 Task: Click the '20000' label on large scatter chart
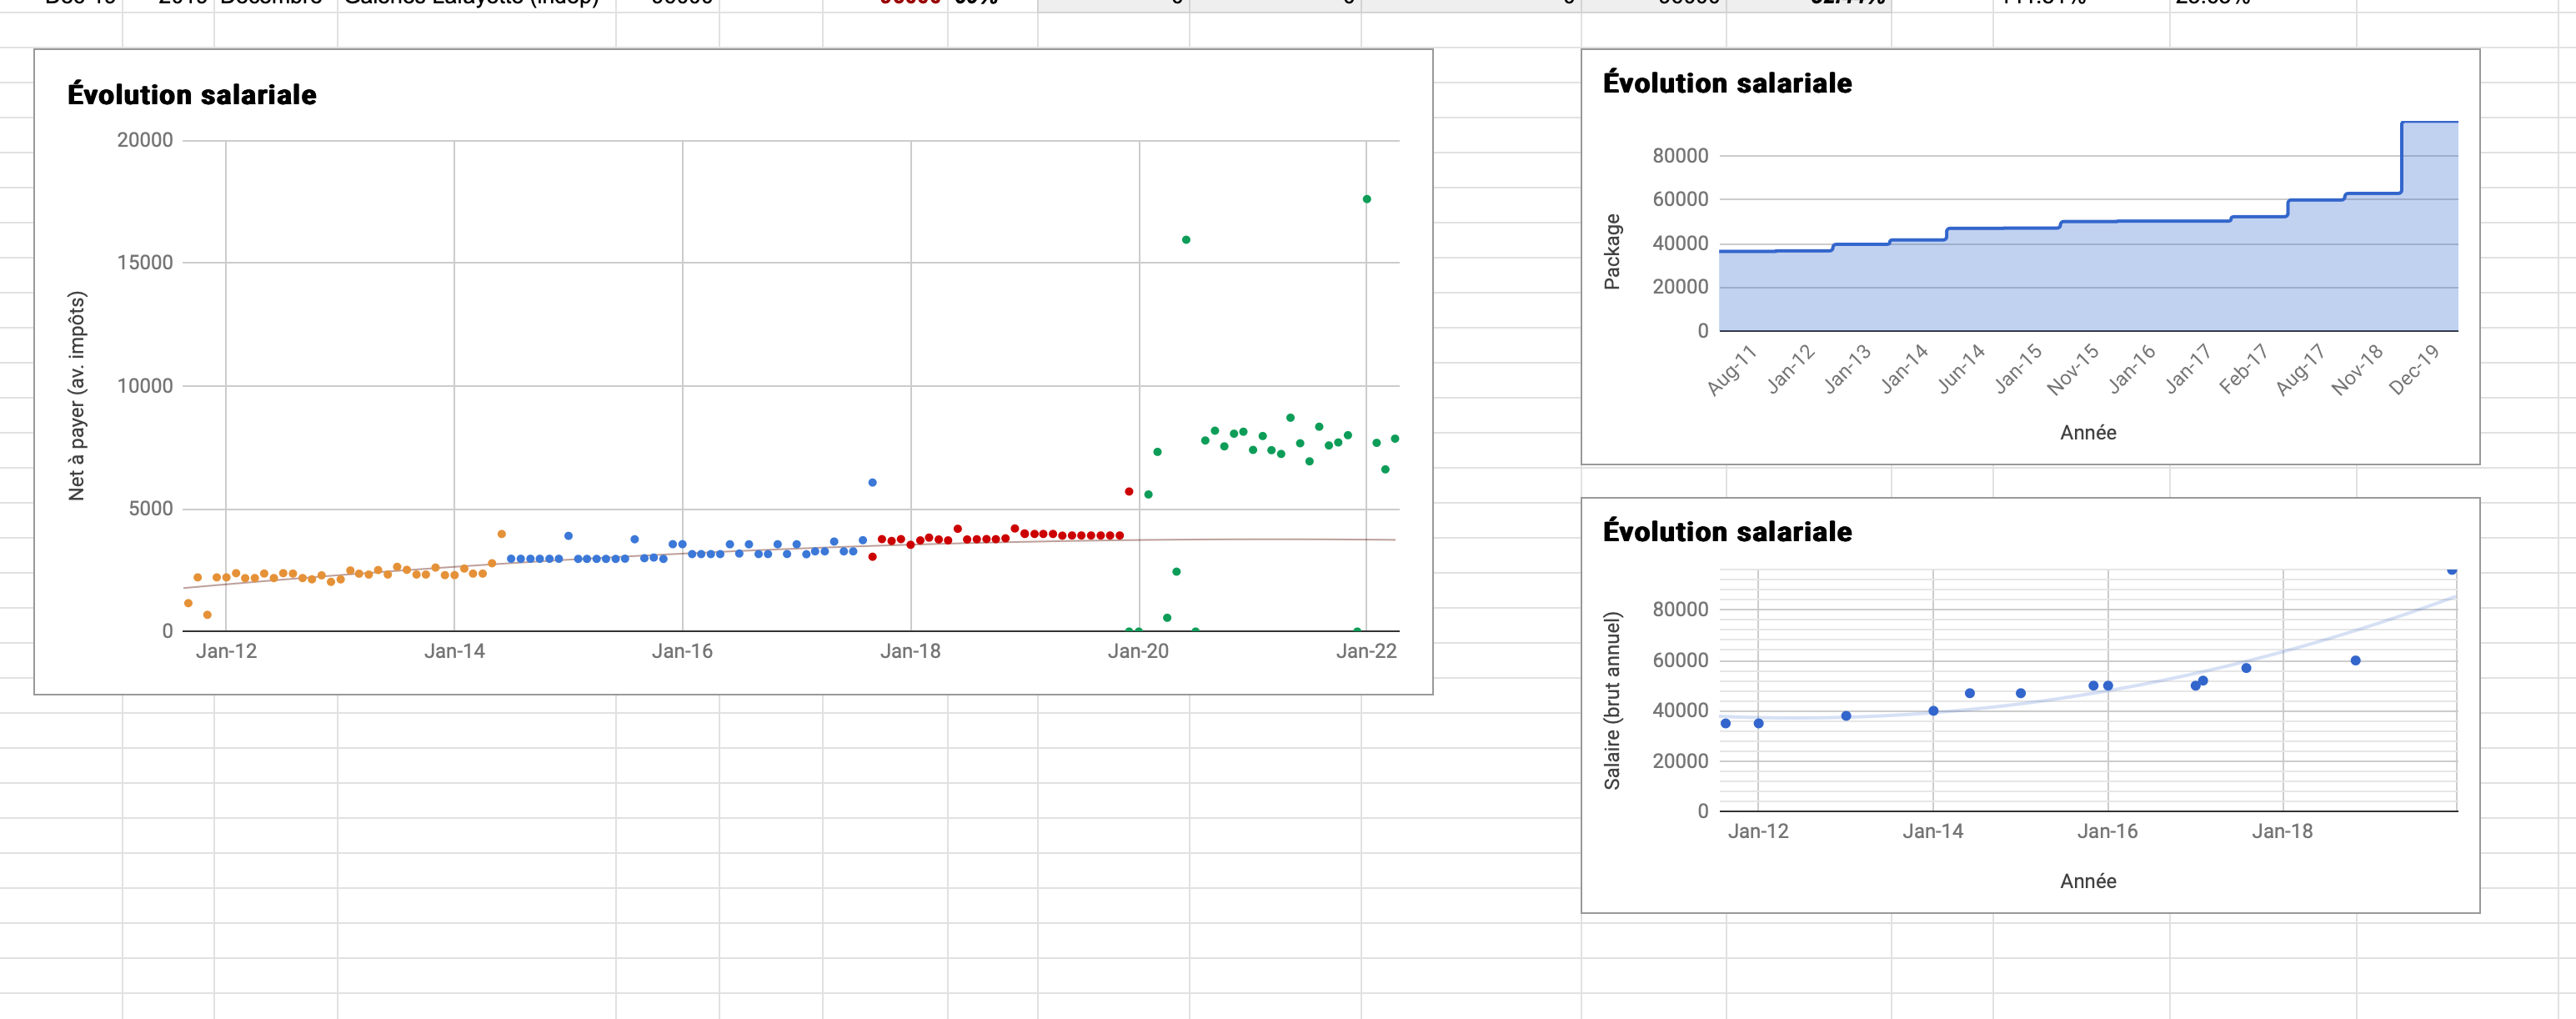[145, 140]
